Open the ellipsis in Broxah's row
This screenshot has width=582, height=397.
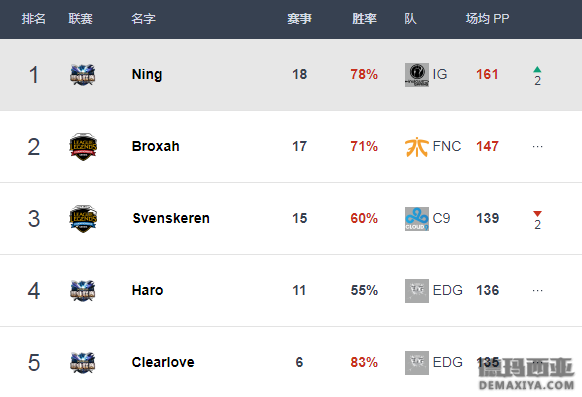[x=537, y=147]
